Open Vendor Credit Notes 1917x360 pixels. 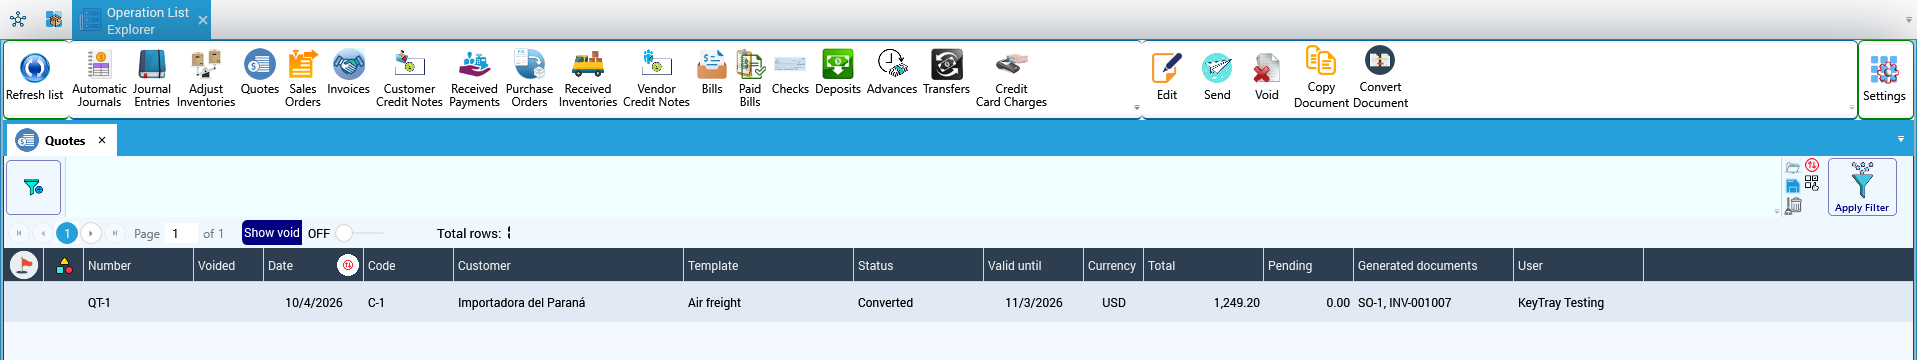(x=656, y=79)
